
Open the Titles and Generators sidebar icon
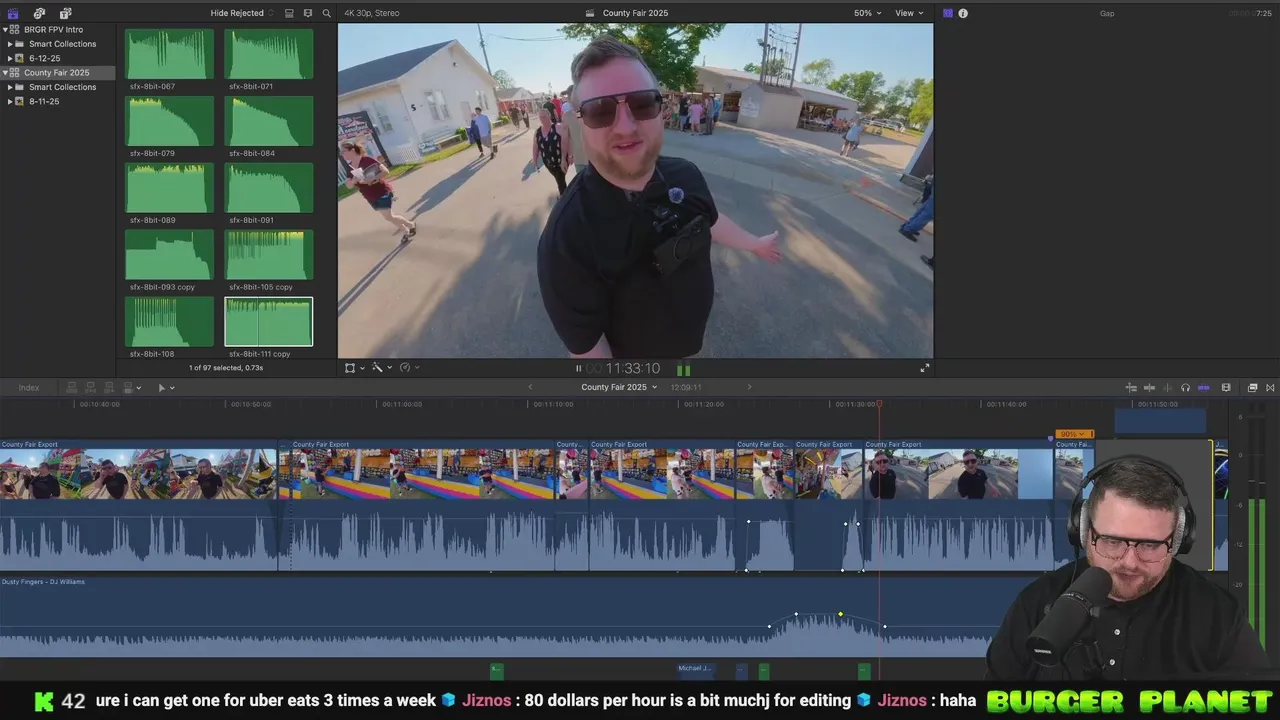65,13
